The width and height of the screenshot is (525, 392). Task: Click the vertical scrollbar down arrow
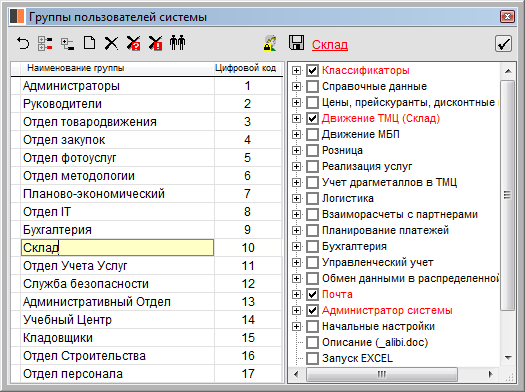(x=508, y=358)
